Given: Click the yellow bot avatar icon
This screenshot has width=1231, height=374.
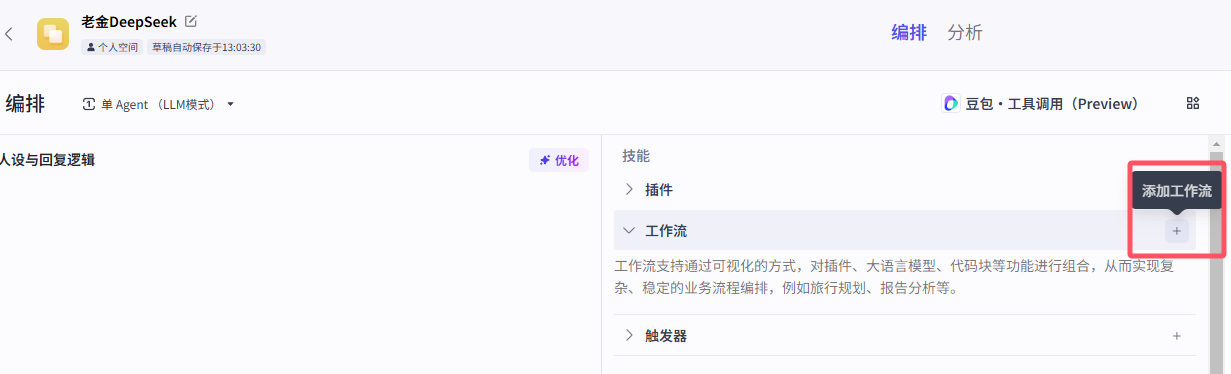Looking at the screenshot, I should (x=53, y=34).
